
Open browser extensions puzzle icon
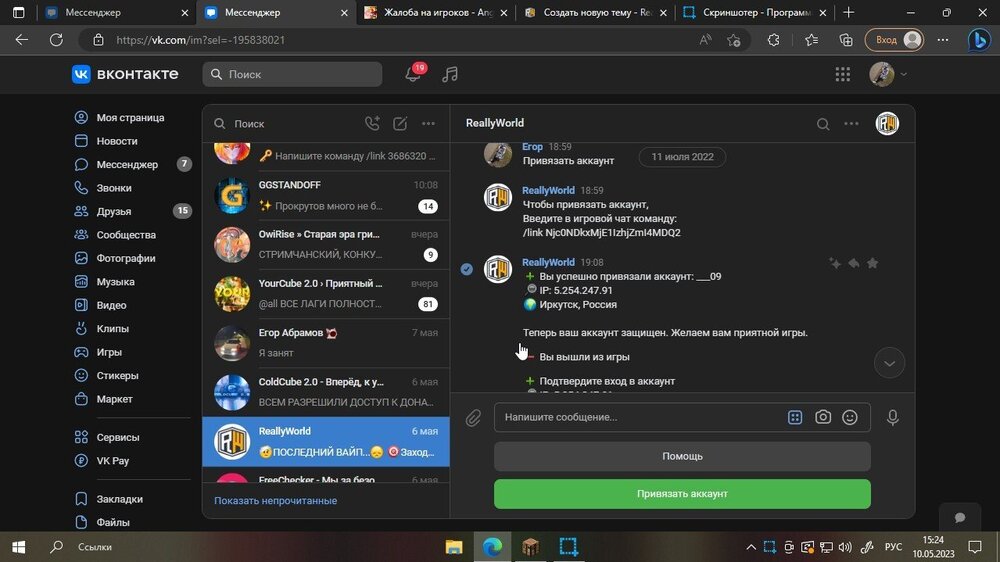[773, 40]
